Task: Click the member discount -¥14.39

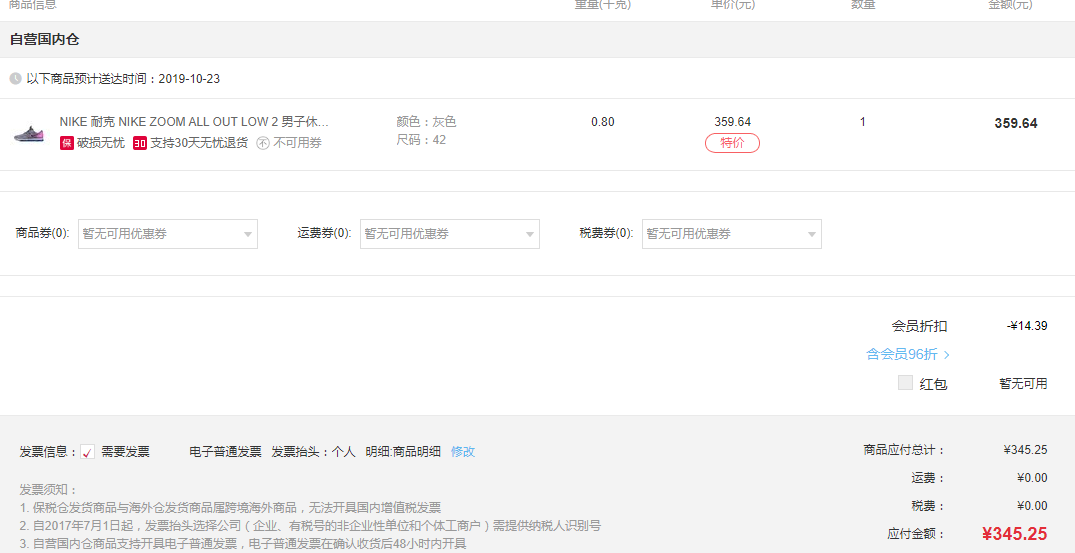Action: [x=1027, y=326]
